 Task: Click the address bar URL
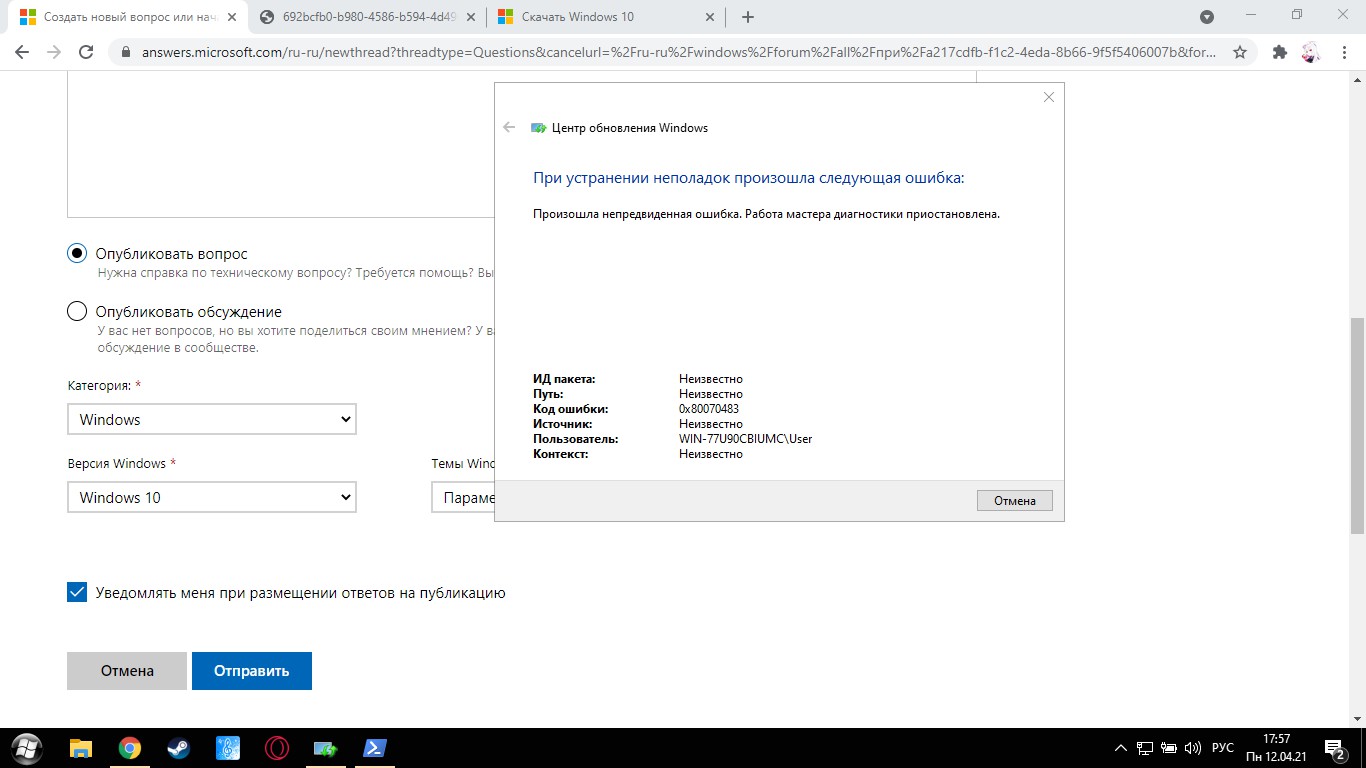point(680,52)
